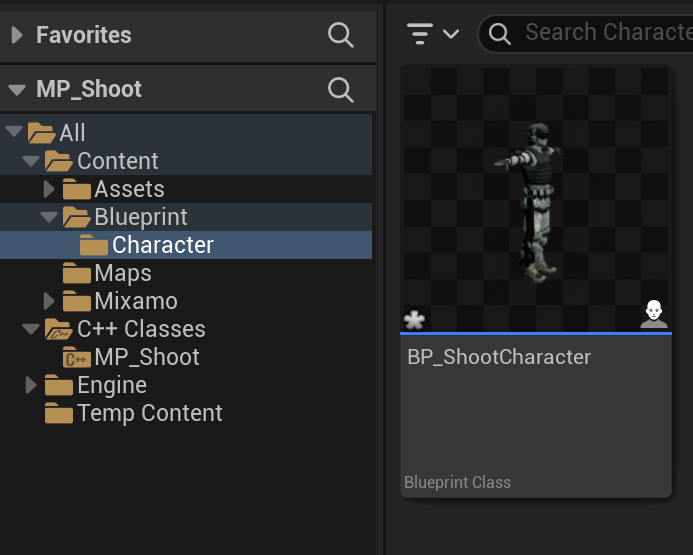This screenshot has height=555, width=693.
Task: Open the content browser filter menu
Action: 433,33
